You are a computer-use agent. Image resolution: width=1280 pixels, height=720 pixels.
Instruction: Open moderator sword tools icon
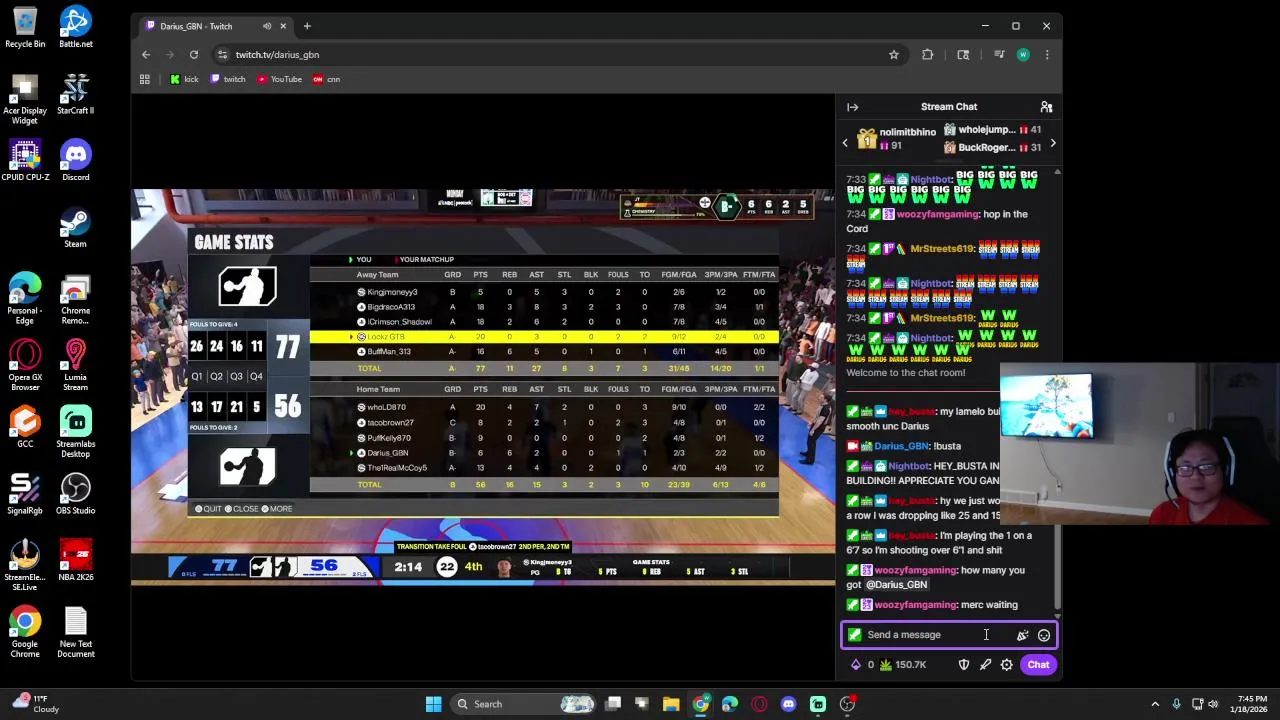pos(985,665)
